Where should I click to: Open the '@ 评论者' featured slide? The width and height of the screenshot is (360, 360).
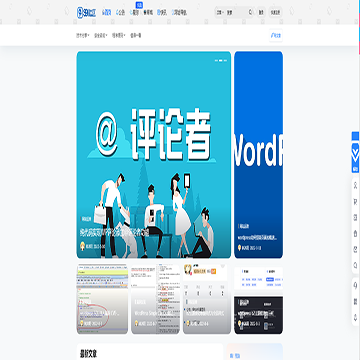[154, 155]
